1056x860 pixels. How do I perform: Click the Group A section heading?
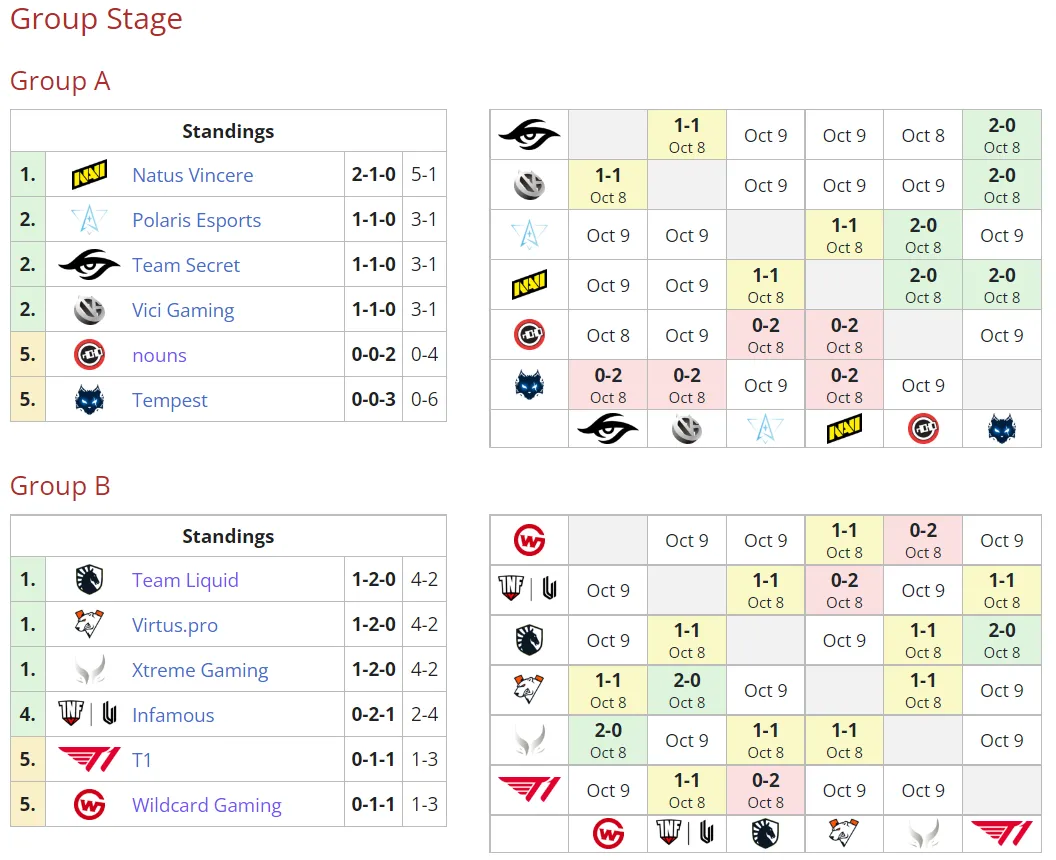coord(60,81)
